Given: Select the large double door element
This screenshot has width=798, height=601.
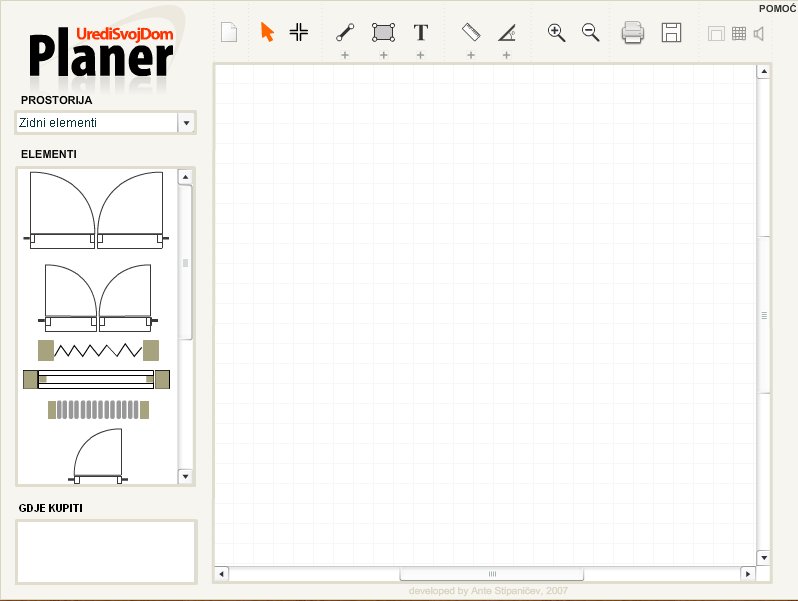Looking at the screenshot, I should tap(96, 210).
